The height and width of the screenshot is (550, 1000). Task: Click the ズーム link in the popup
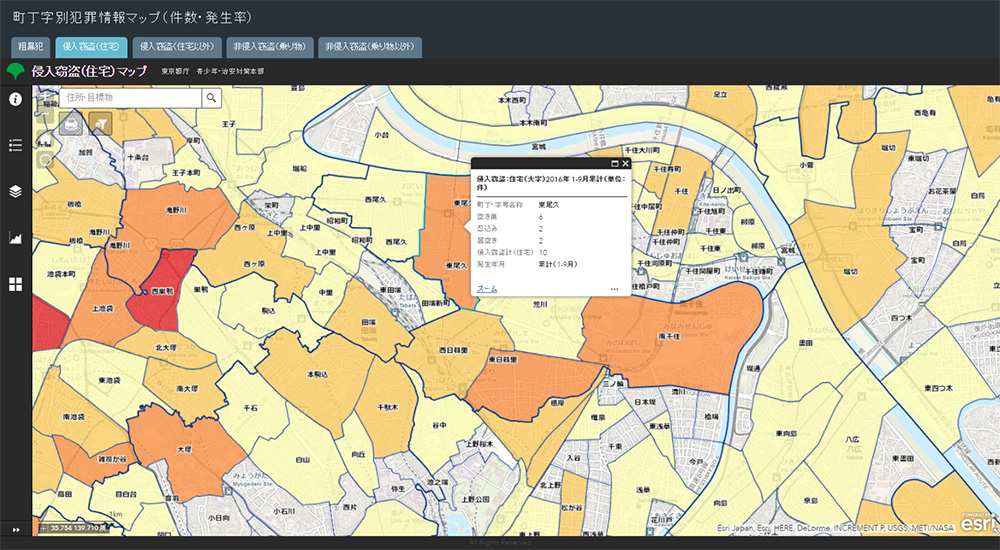487,288
